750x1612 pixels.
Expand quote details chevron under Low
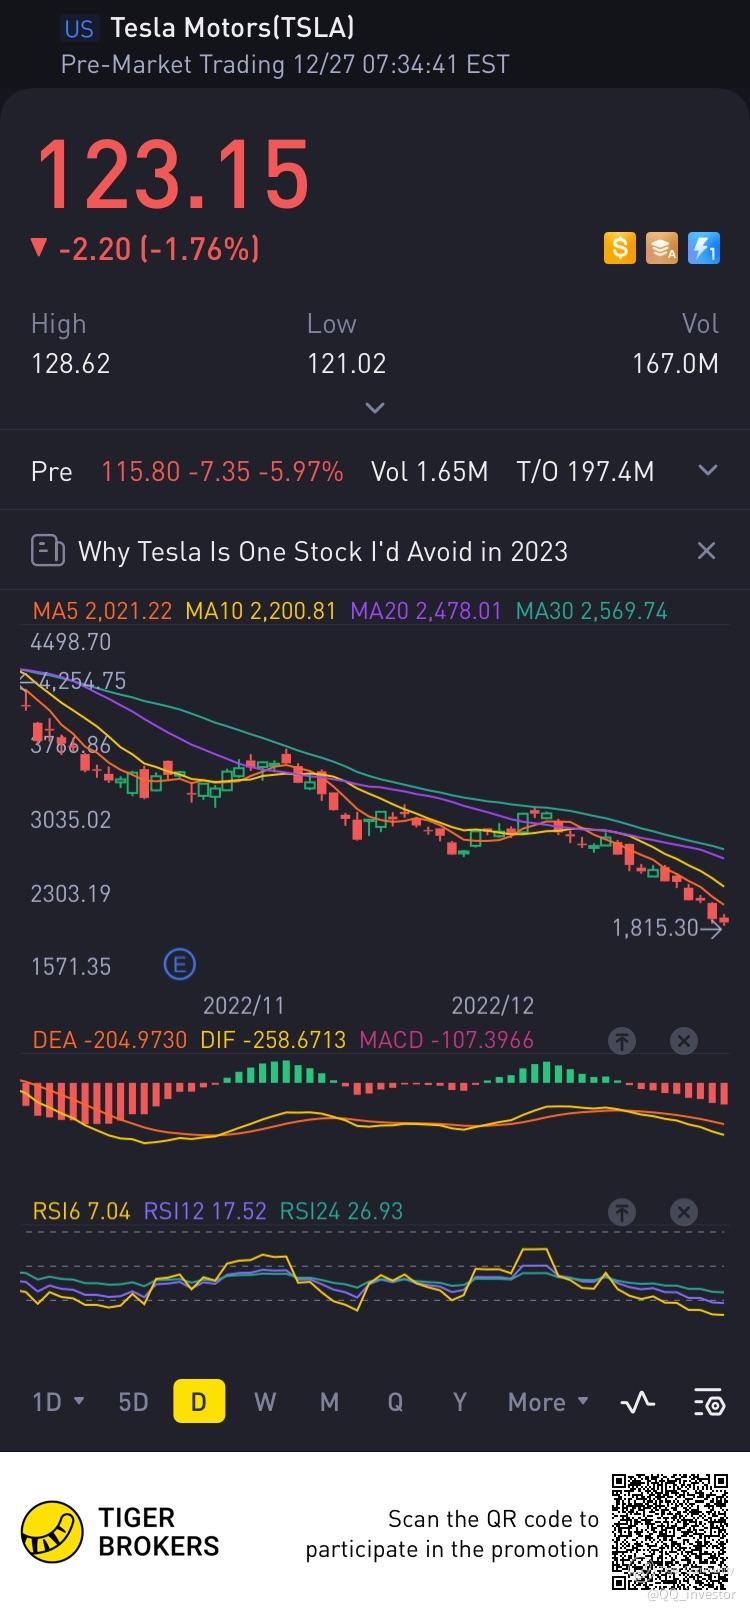pos(375,408)
